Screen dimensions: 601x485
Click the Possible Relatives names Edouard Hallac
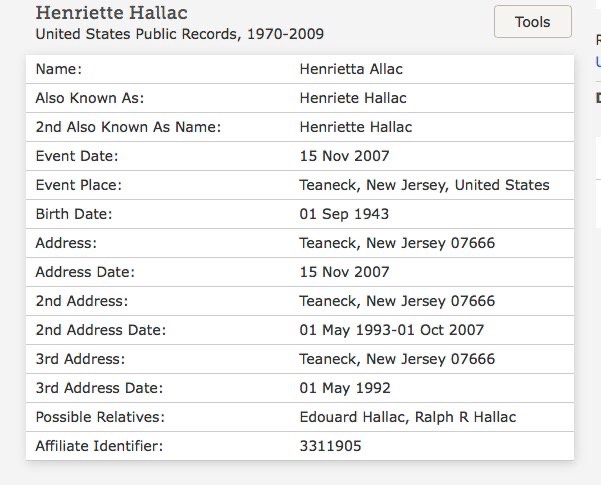(x=353, y=417)
